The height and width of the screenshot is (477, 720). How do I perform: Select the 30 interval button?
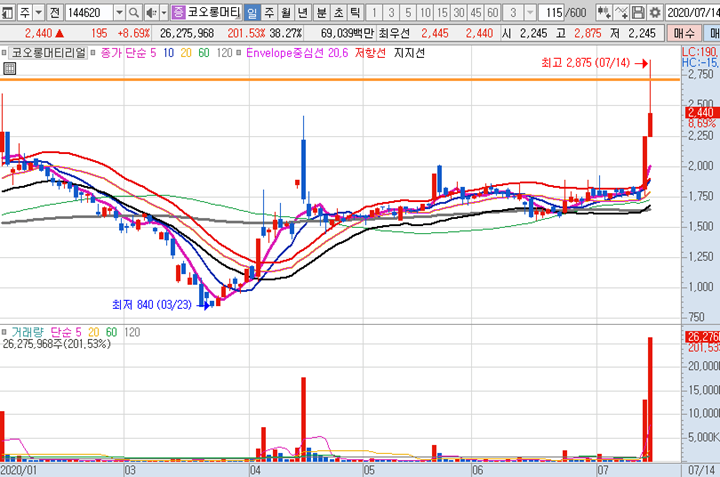click(459, 13)
